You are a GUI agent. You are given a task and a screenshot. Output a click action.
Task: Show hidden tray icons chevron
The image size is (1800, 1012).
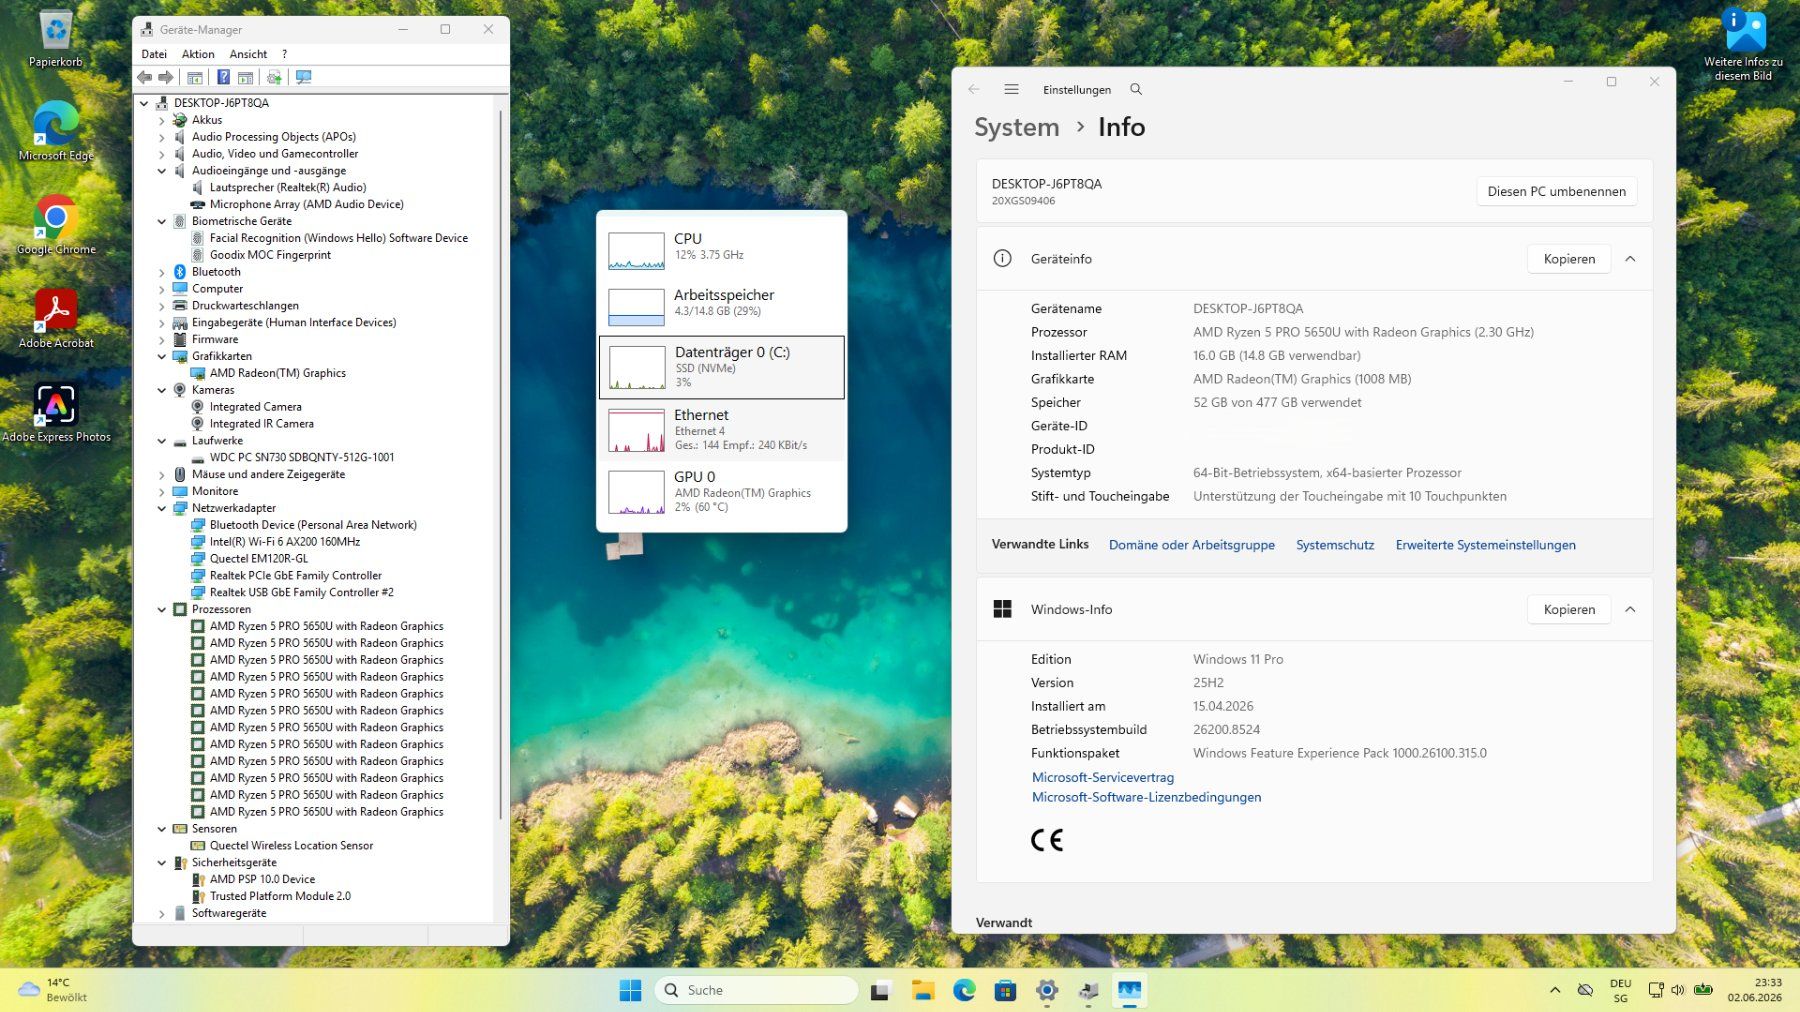tap(1555, 990)
